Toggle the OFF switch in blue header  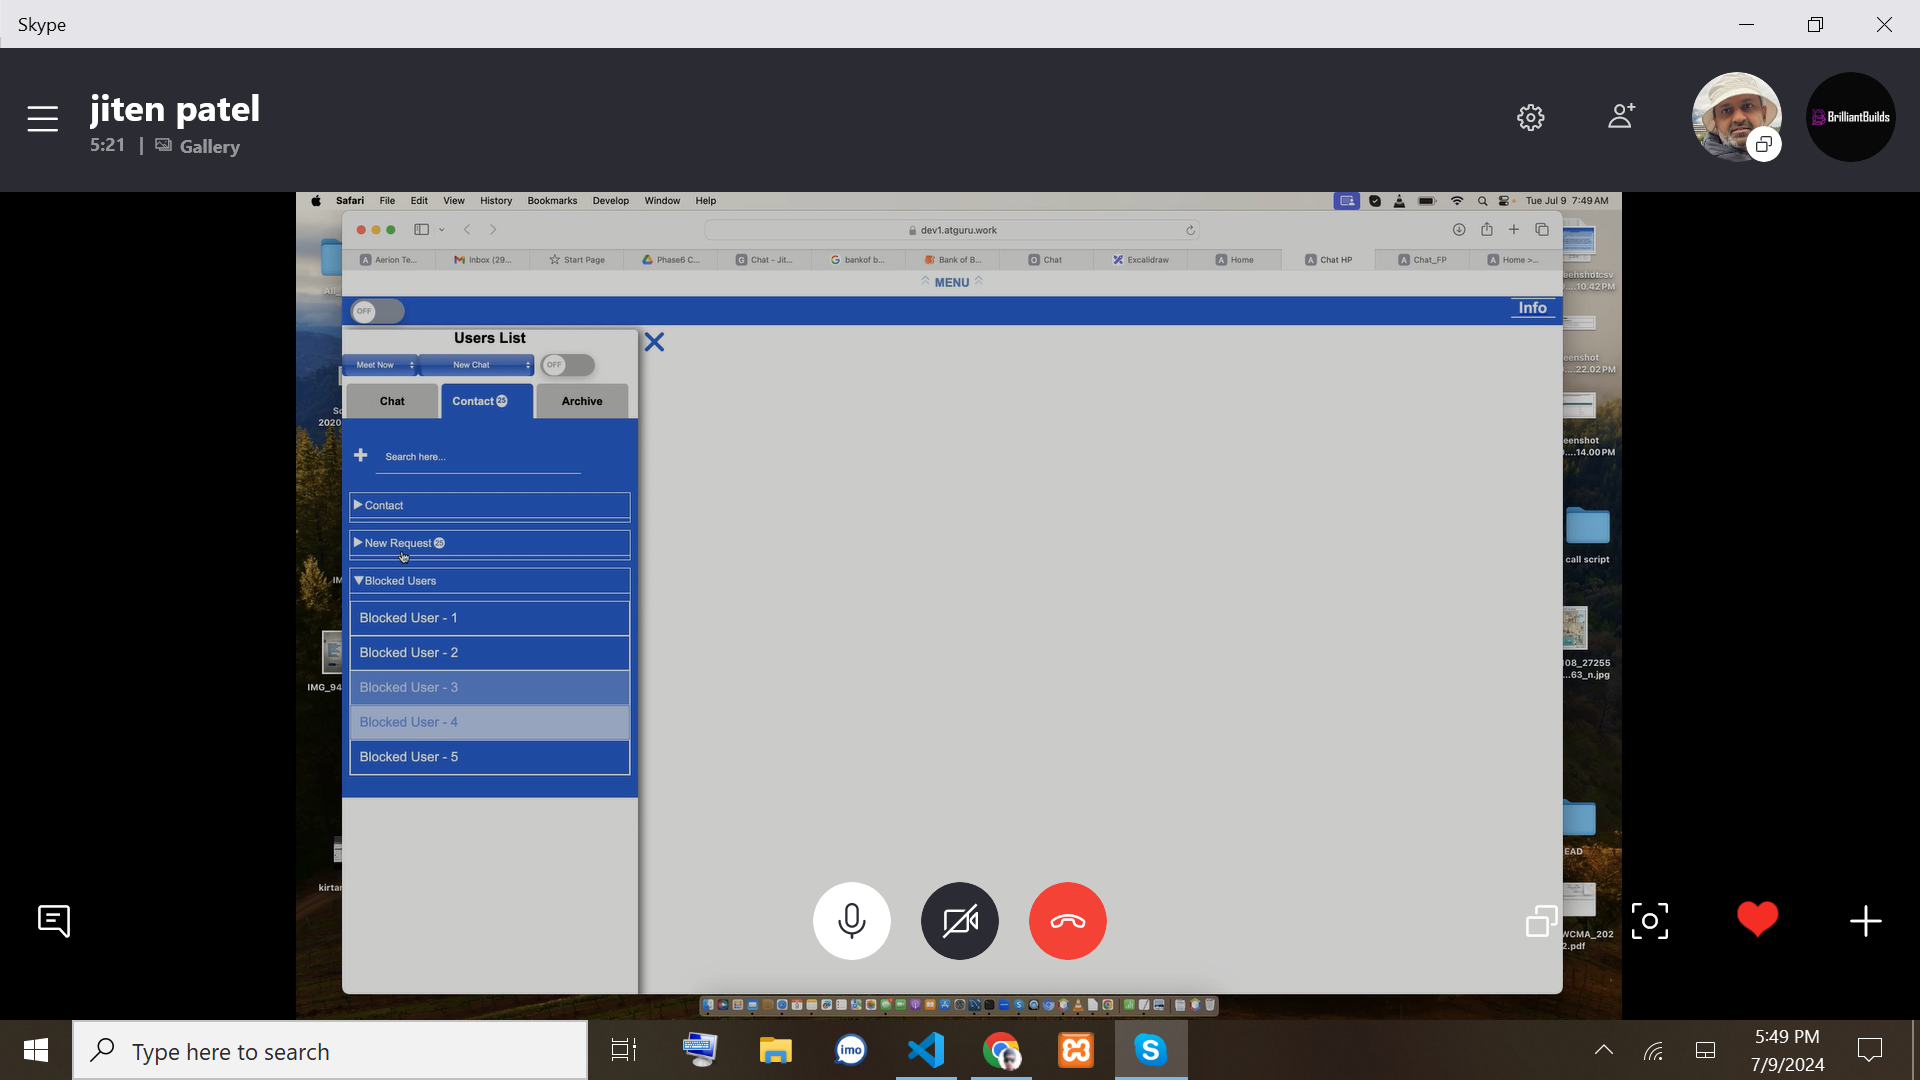377,311
